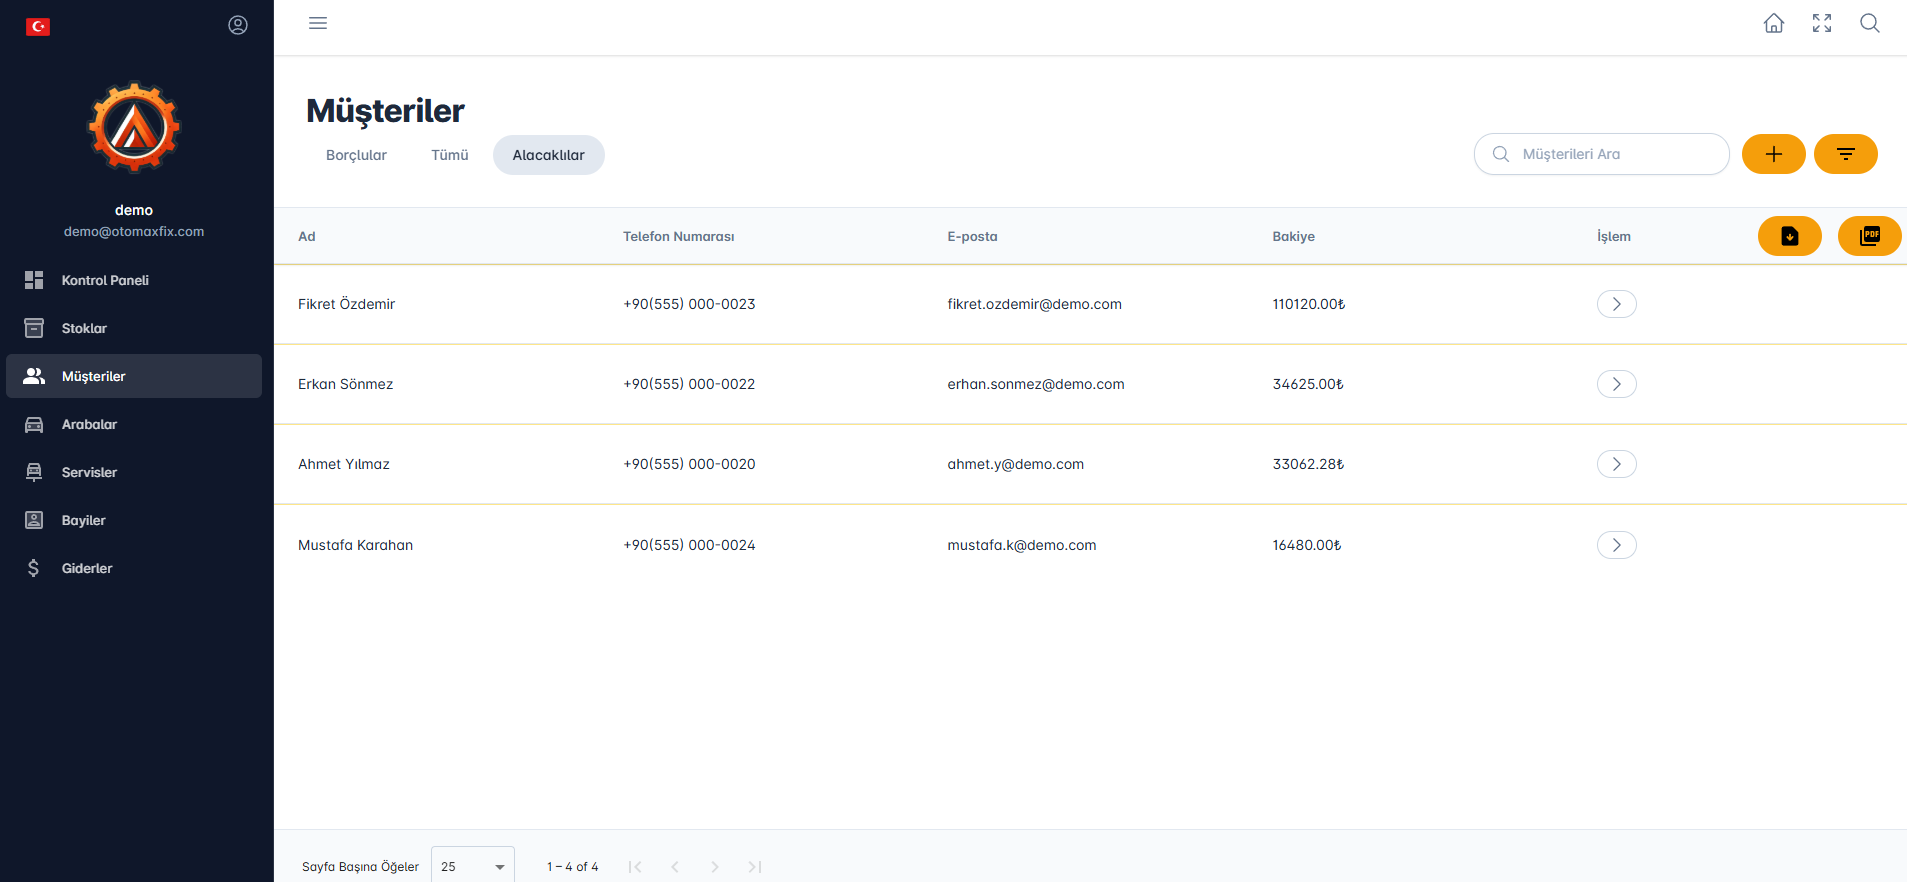1907x882 pixels.
Task: Click the 1 – 4 of 4 range label
Action: point(573,867)
